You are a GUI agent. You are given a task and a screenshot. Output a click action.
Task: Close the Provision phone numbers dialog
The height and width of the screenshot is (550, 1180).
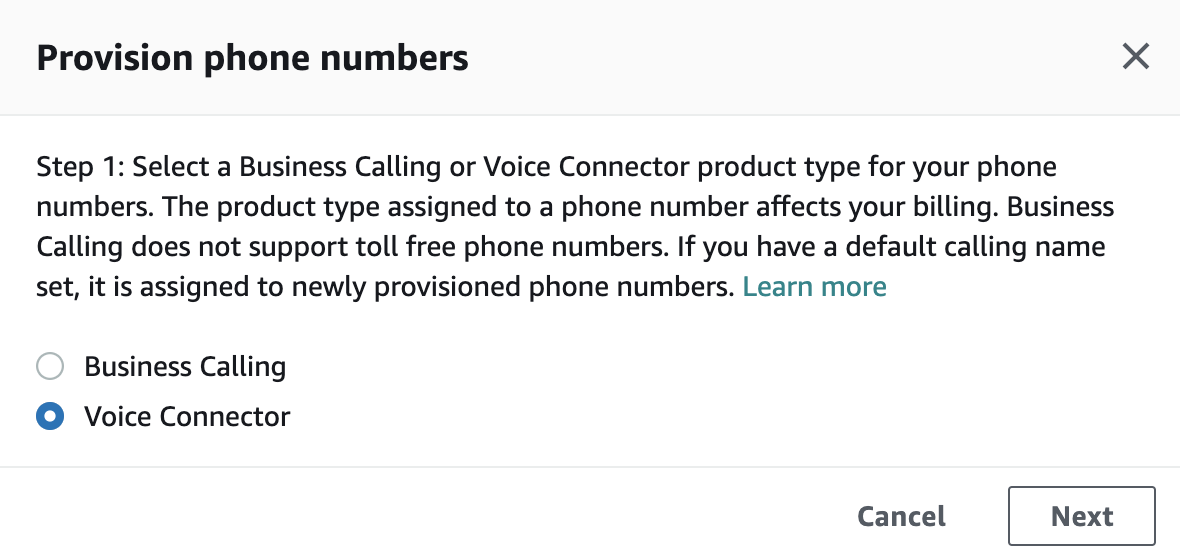coord(1135,56)
